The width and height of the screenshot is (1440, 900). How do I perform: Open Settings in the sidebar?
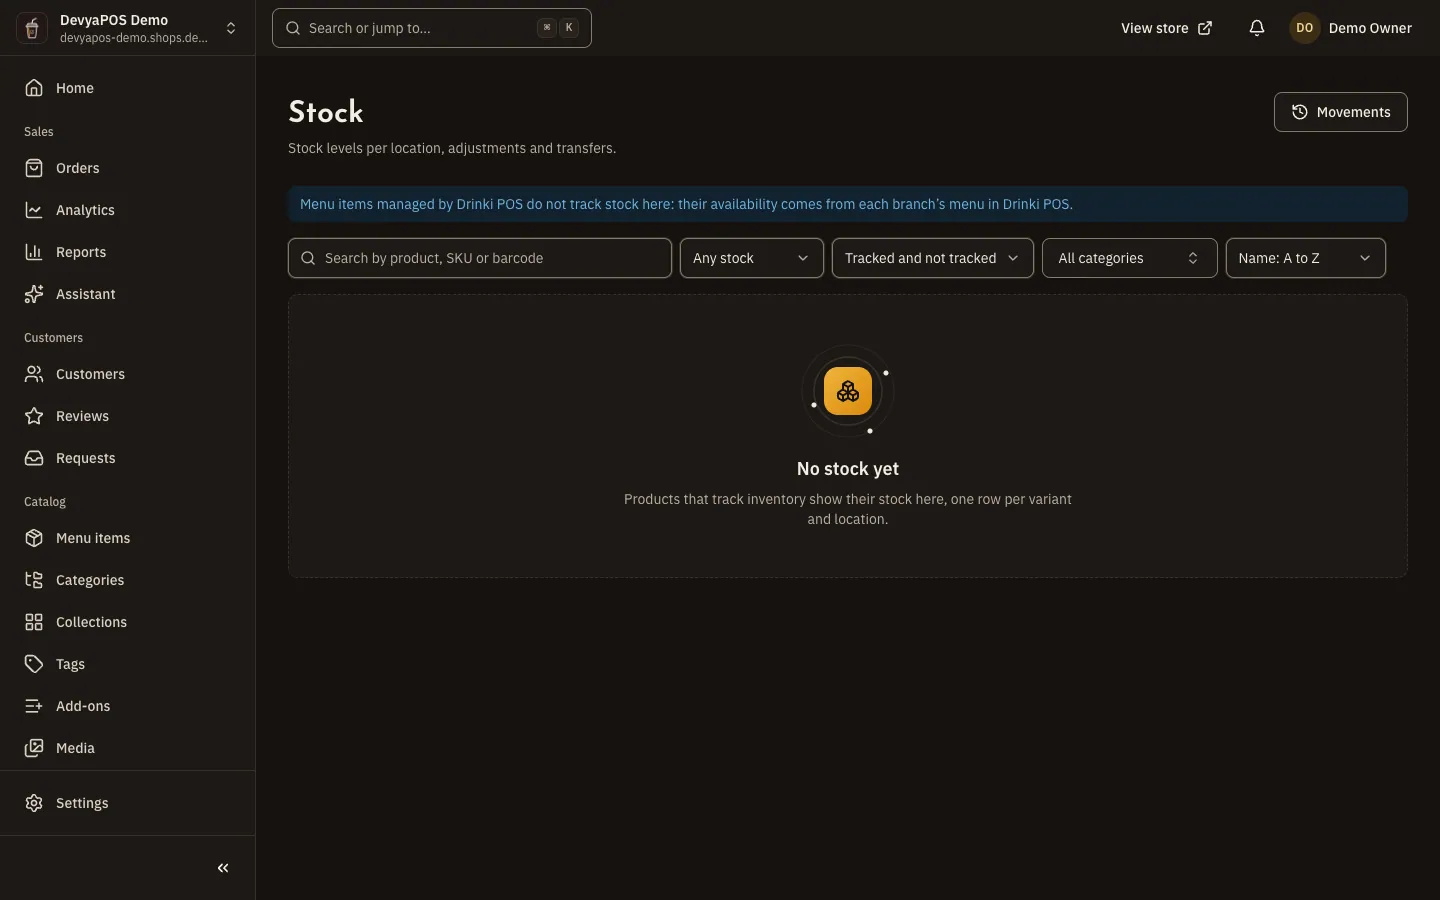127,803
